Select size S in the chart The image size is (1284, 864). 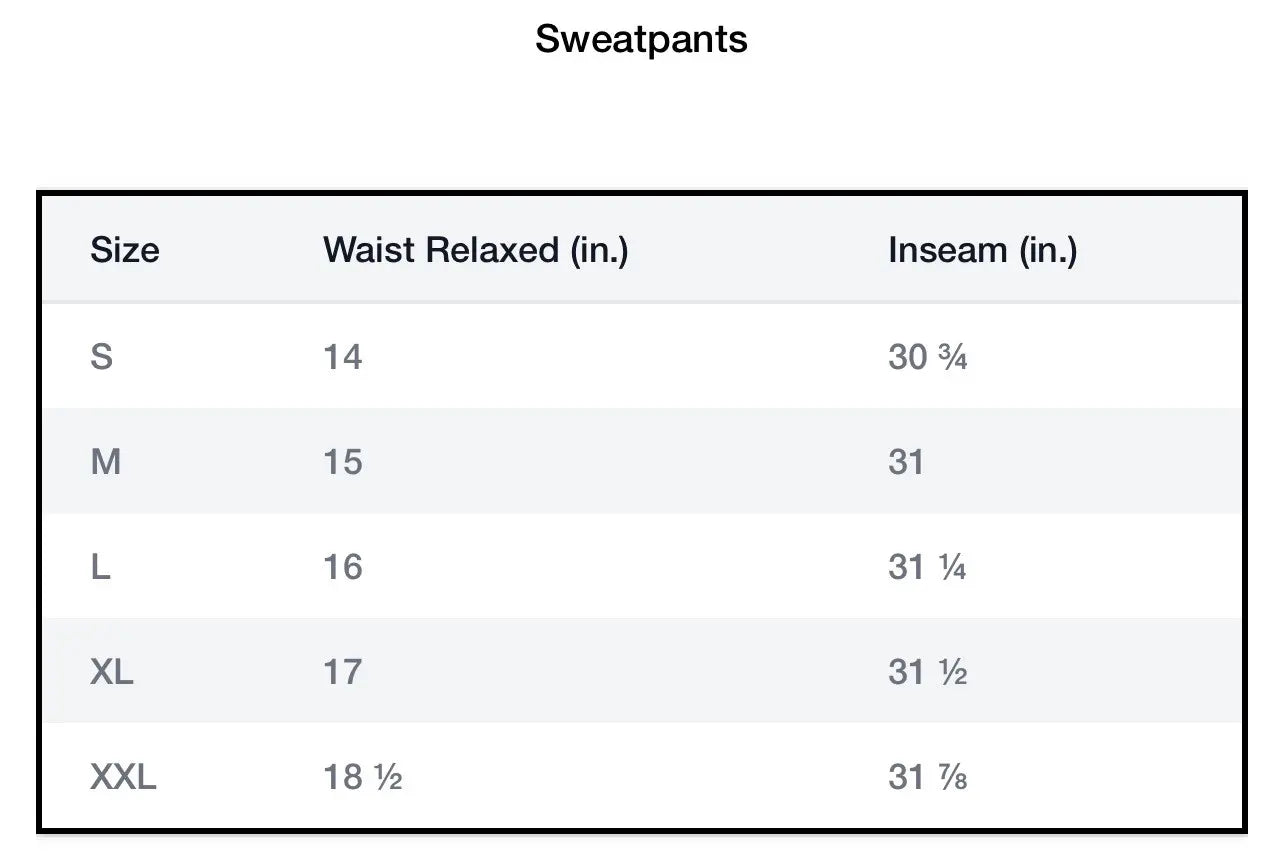(101, 357)
